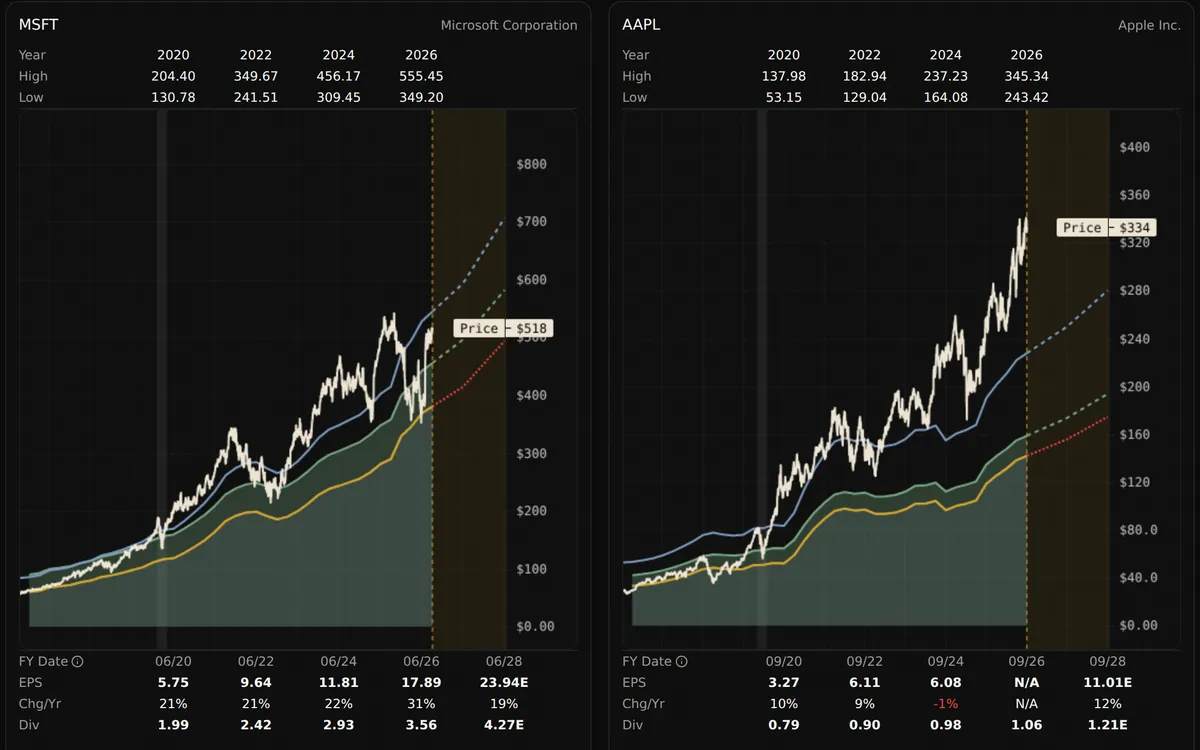Click AAPL fiscal date 09/24

tap(946, 662)
